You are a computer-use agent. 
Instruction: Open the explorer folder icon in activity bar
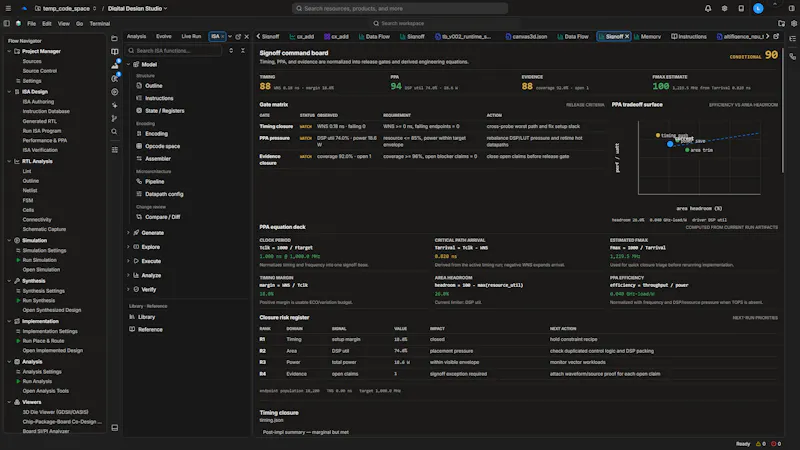114,38
